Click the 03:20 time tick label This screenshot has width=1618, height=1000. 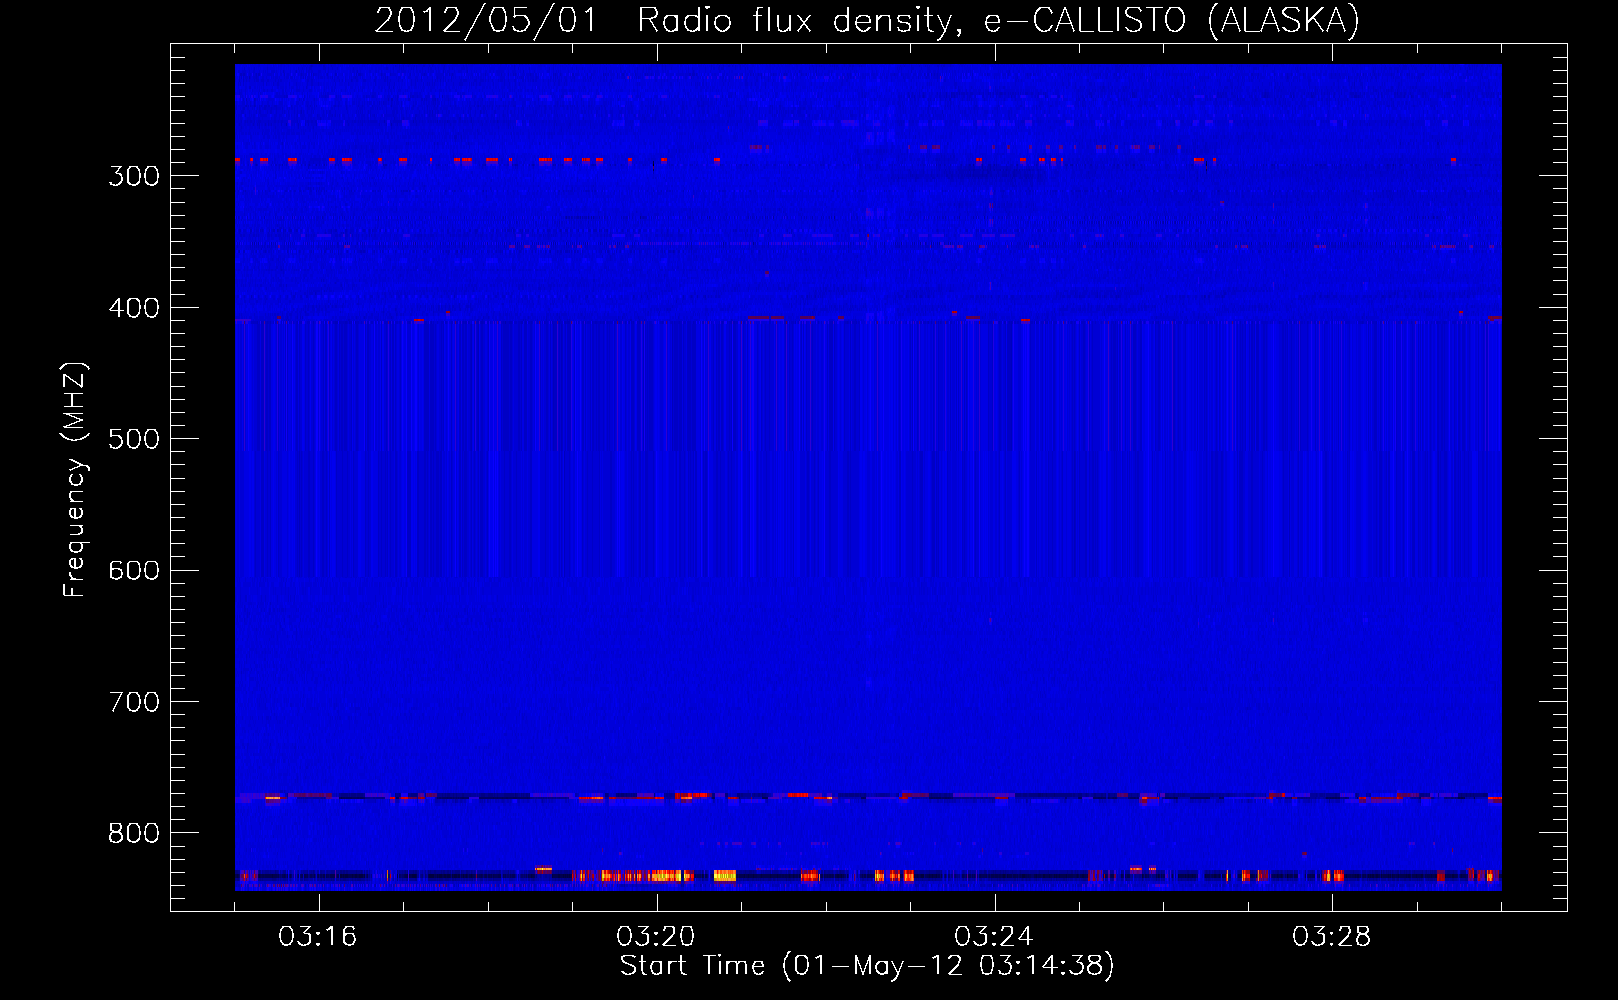point(656,937)
